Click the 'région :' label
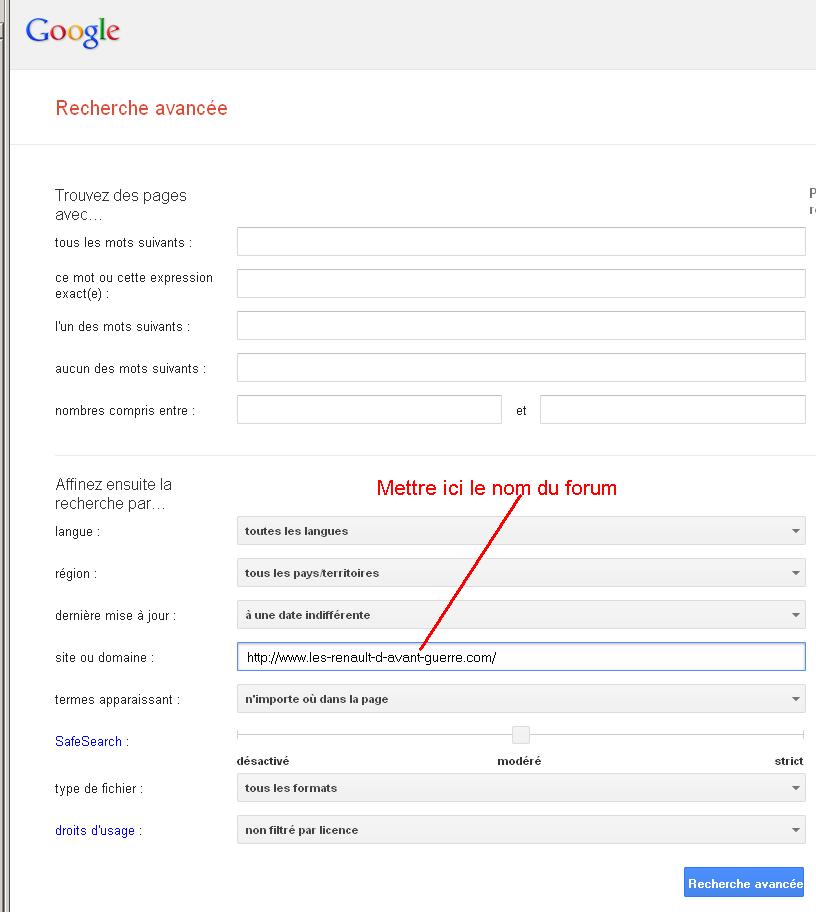816x912 pixels. [76, 573]
